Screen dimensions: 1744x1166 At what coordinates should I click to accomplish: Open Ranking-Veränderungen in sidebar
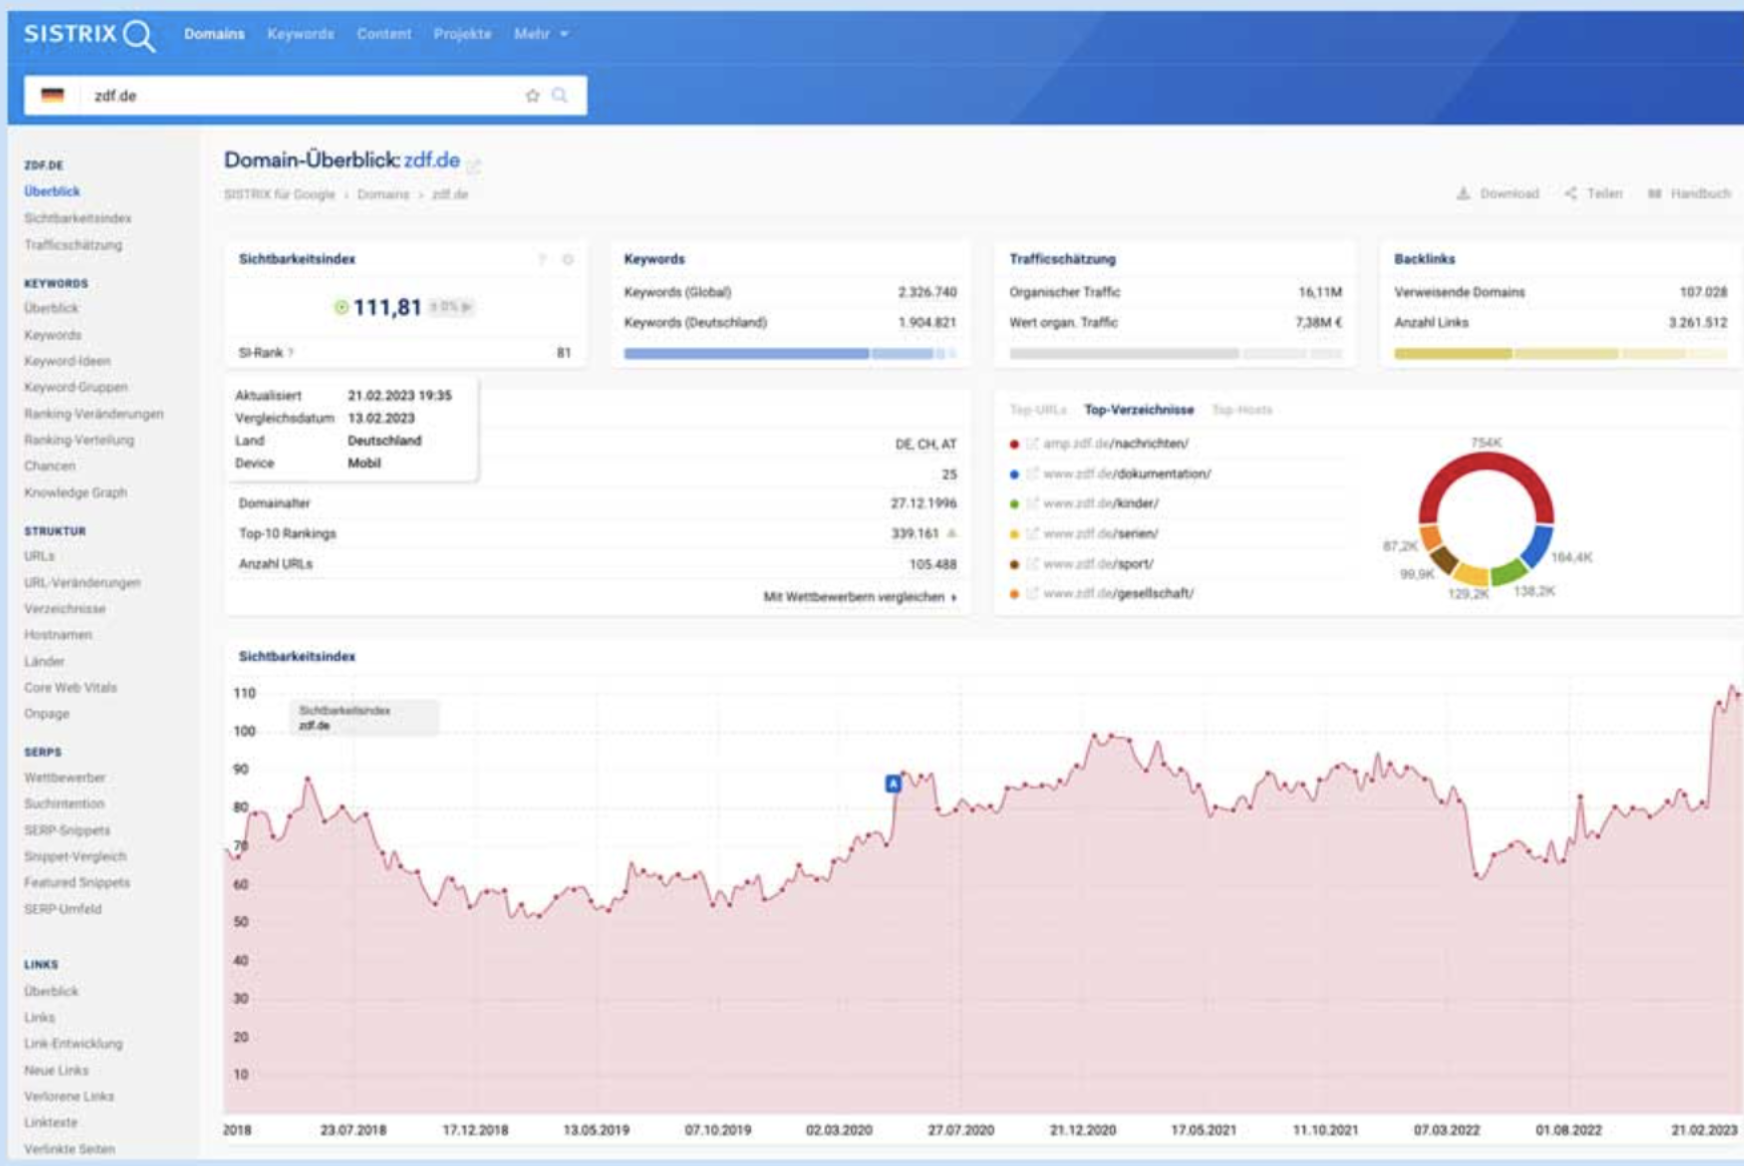click(94, 414)
